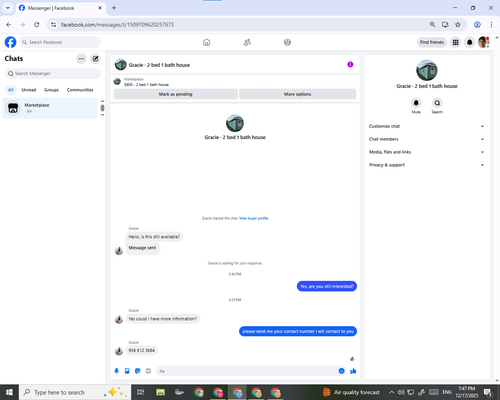Switch to Messenger | Facebook browser tab
500x400 pixels.
click(x=61, y=8)
